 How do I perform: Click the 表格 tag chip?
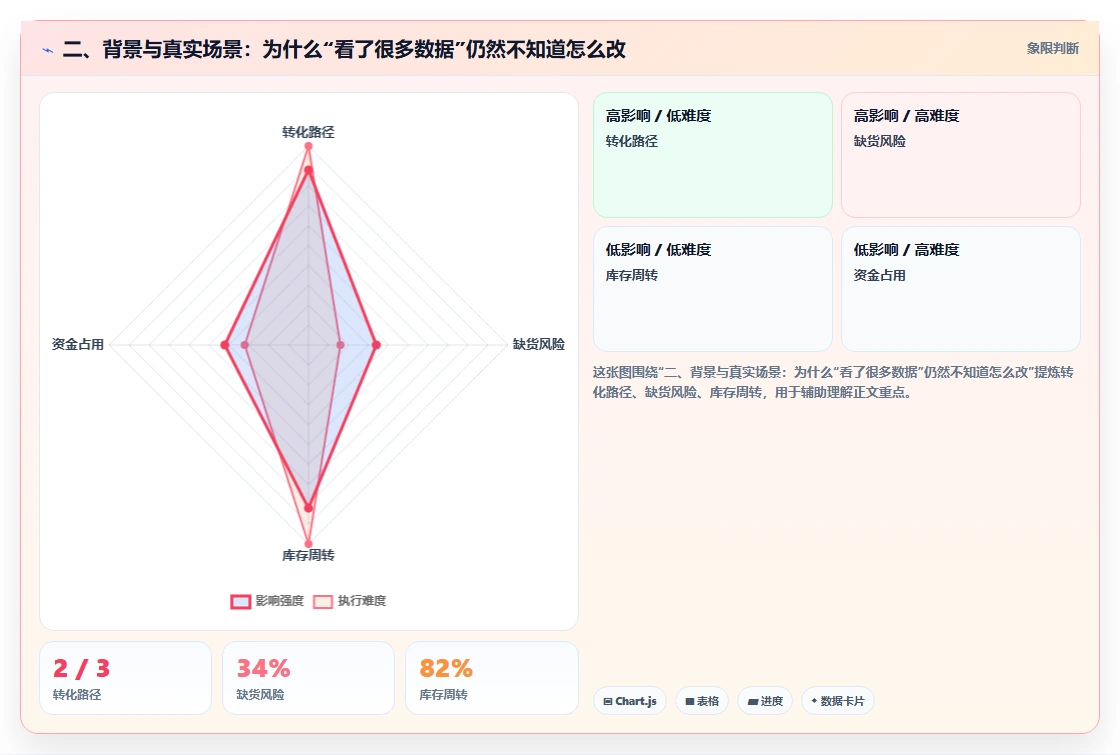[702, 701]
